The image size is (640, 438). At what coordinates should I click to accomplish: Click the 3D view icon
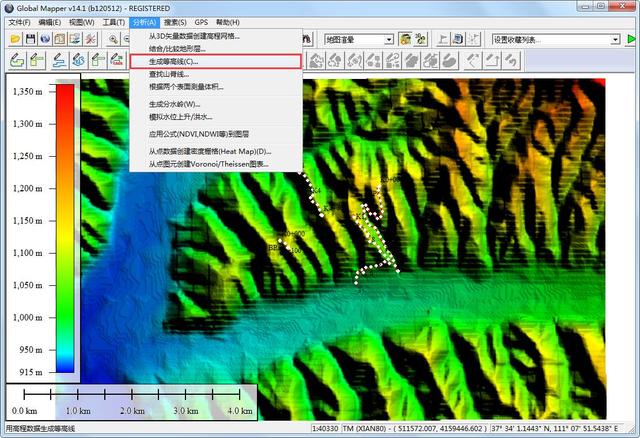click(x=420, y=39)
